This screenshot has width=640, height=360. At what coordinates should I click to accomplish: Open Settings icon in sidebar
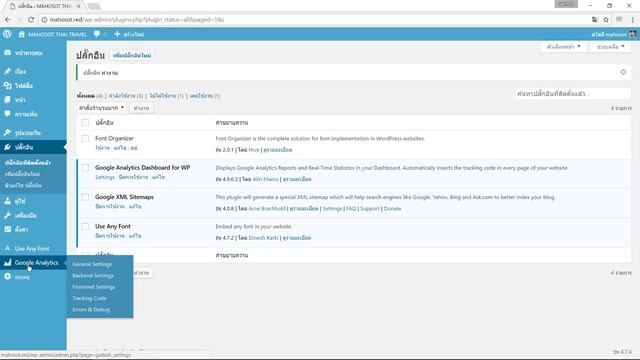7,229
